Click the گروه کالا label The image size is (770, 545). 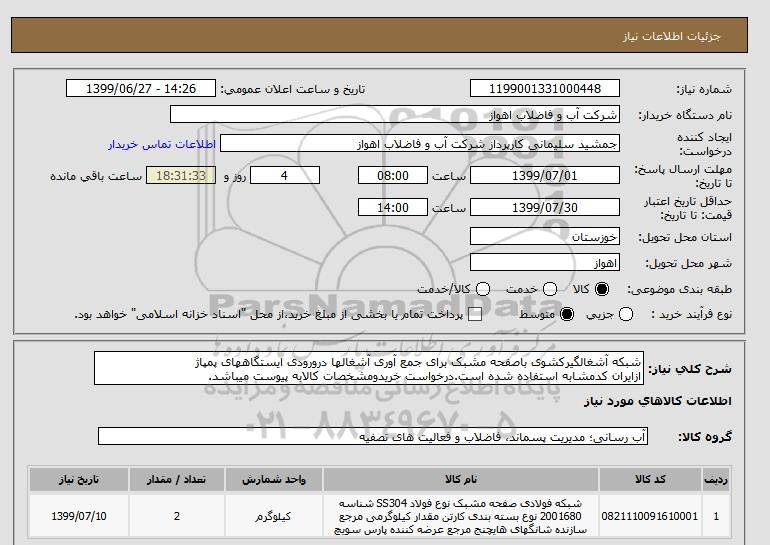705,436
